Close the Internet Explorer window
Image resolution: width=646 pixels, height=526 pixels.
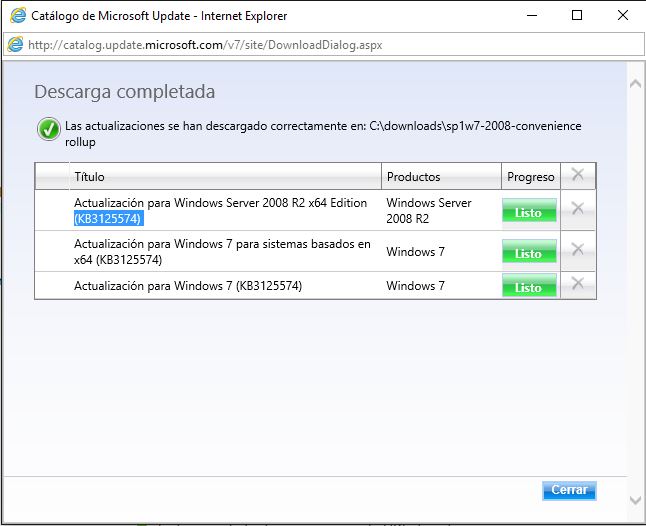tap(623, 16)
